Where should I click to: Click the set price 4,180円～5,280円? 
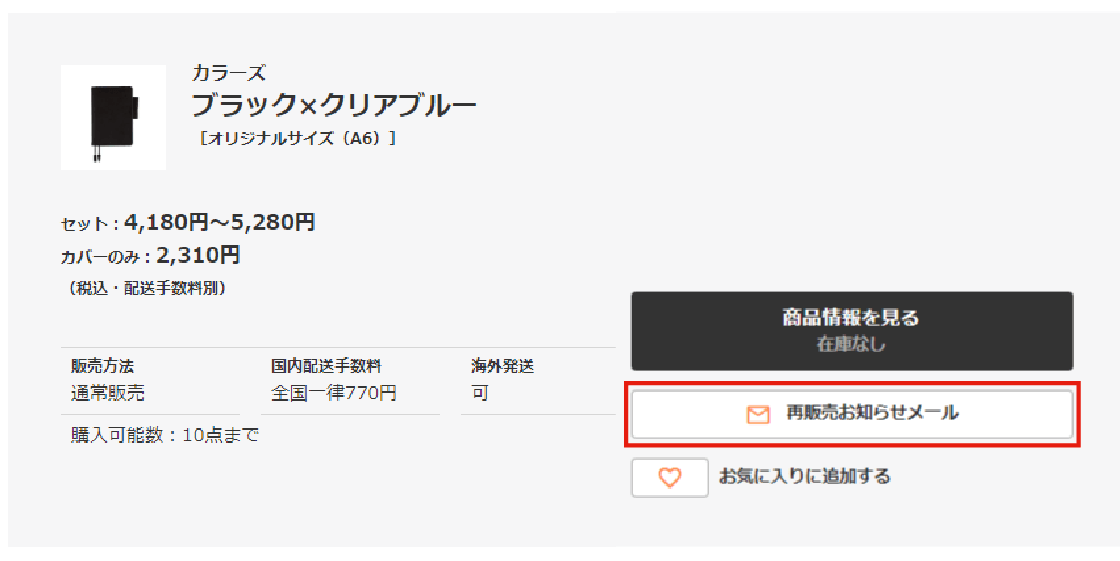tap(220, 222)
